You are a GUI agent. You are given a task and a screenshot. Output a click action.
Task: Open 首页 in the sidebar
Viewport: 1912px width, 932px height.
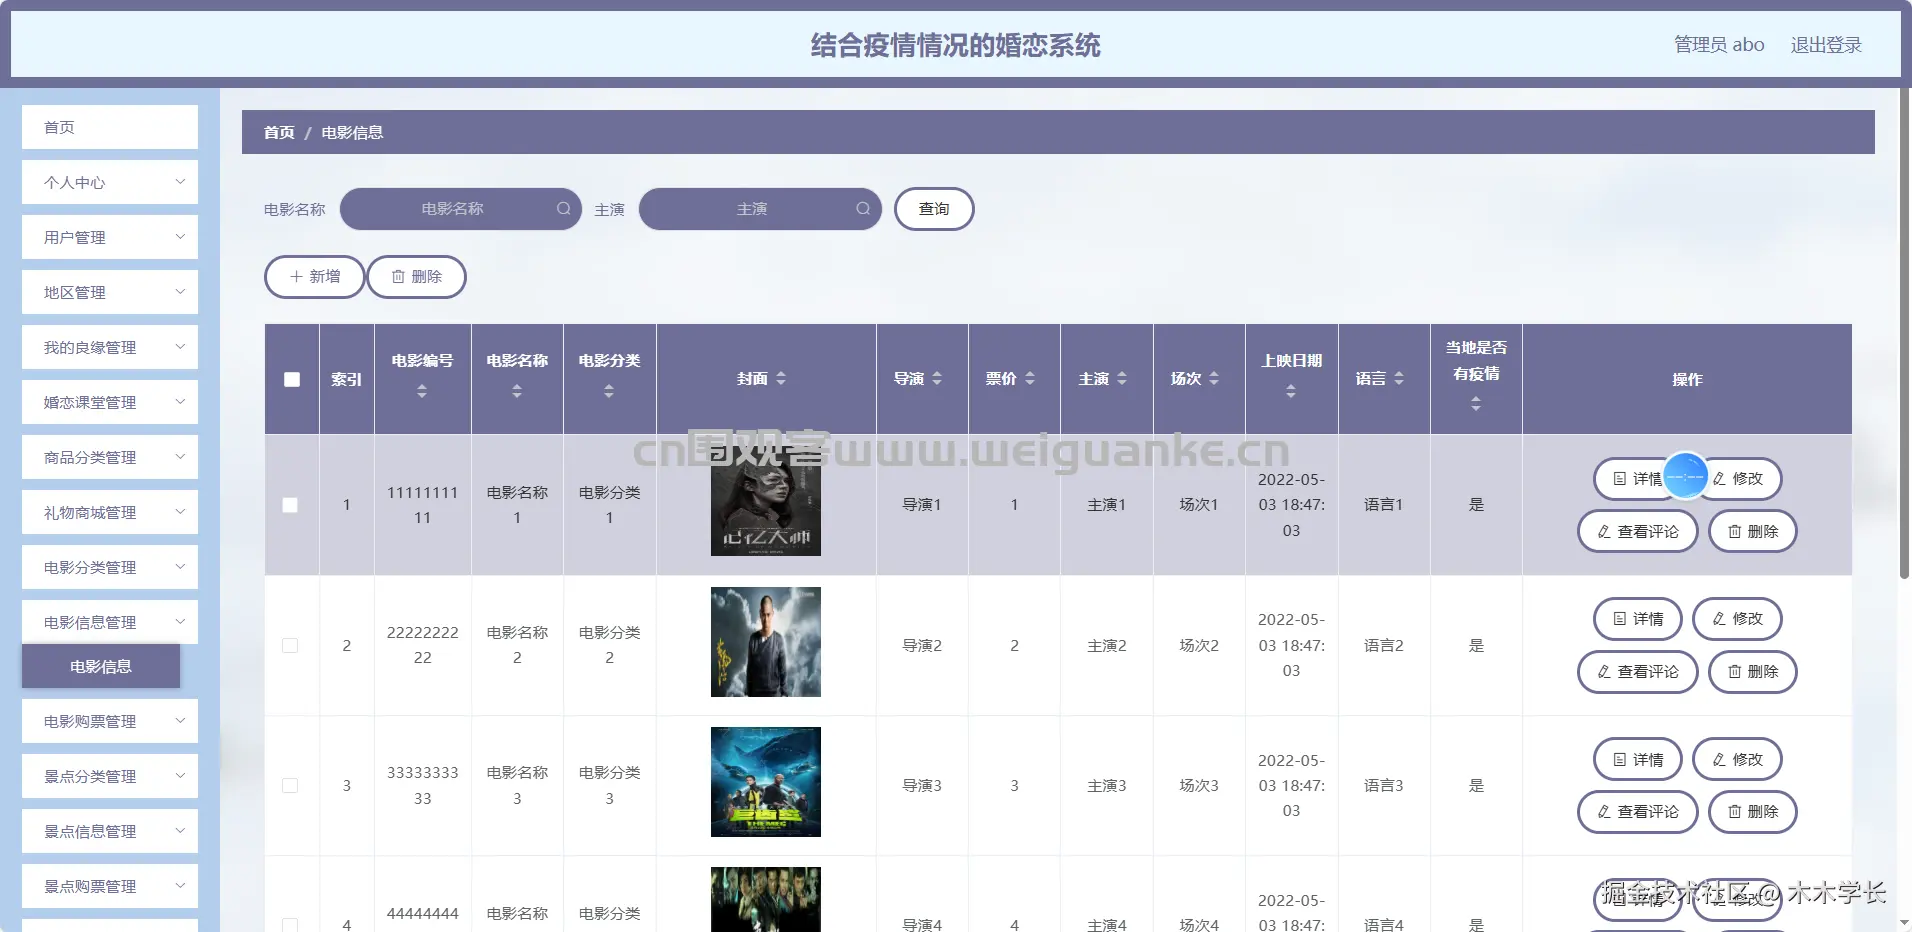(110, 127)
